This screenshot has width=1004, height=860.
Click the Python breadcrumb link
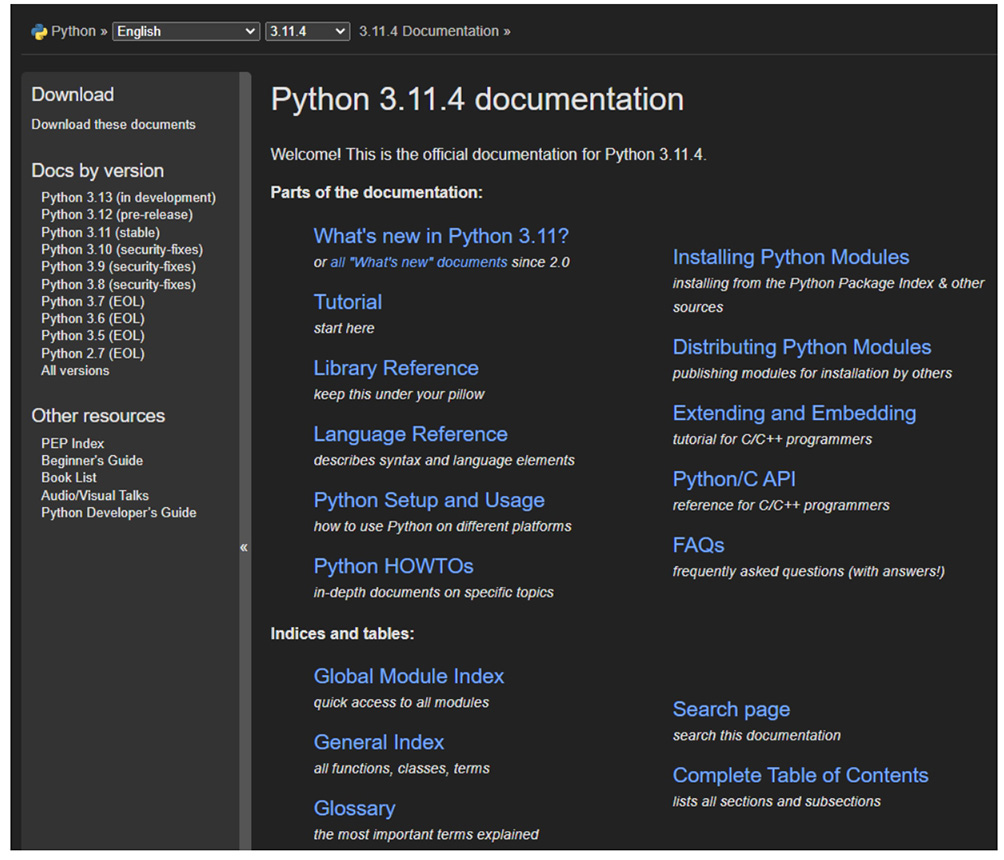coord(74,31)
